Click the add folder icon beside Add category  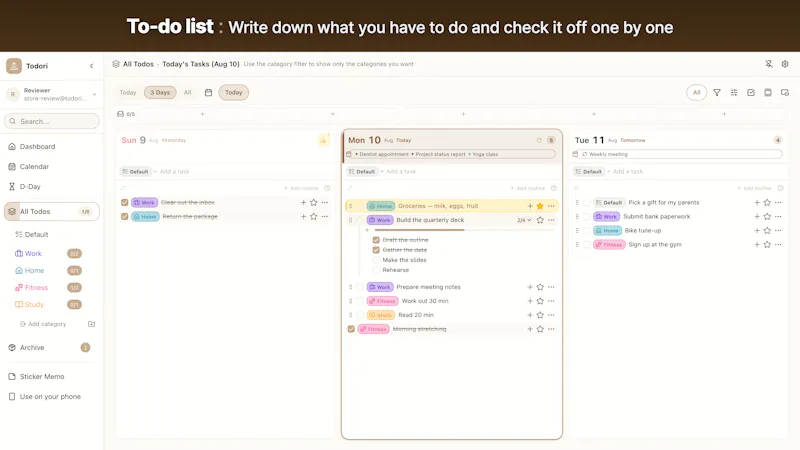(x=91, y=324)
